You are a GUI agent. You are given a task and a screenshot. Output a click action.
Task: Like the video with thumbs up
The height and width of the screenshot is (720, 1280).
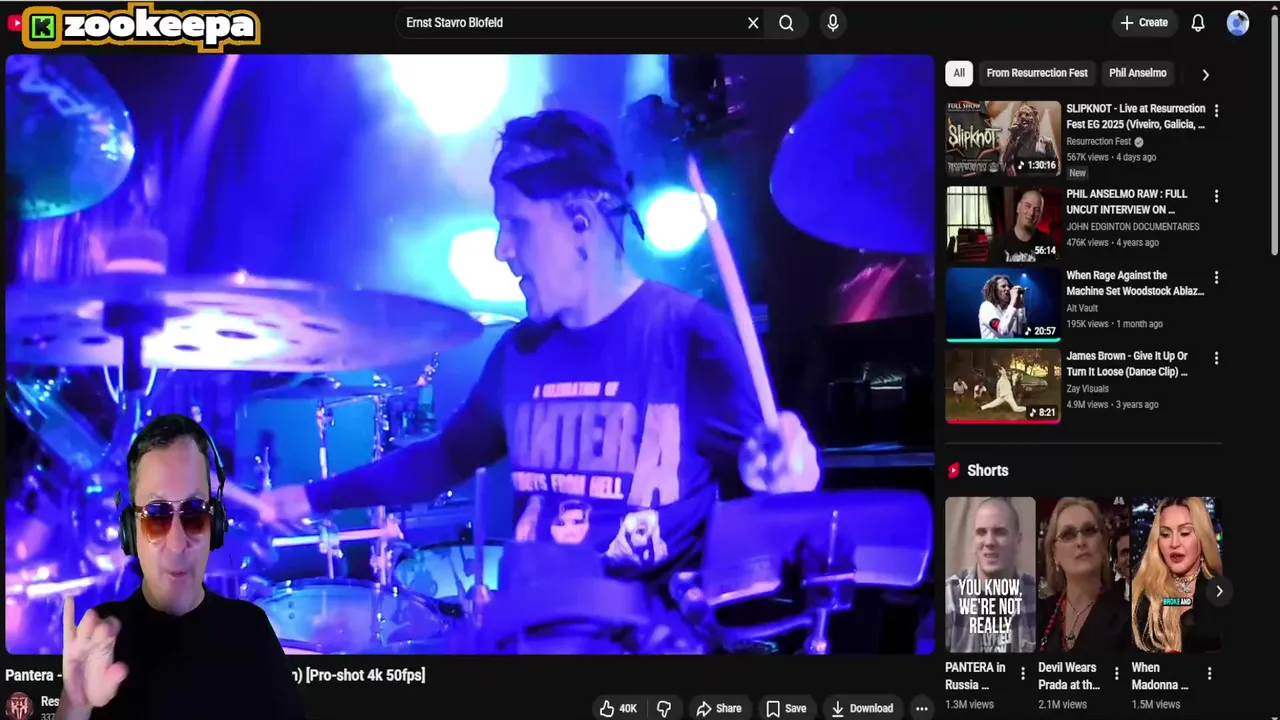pyautogui.click(x=618, y=708)
